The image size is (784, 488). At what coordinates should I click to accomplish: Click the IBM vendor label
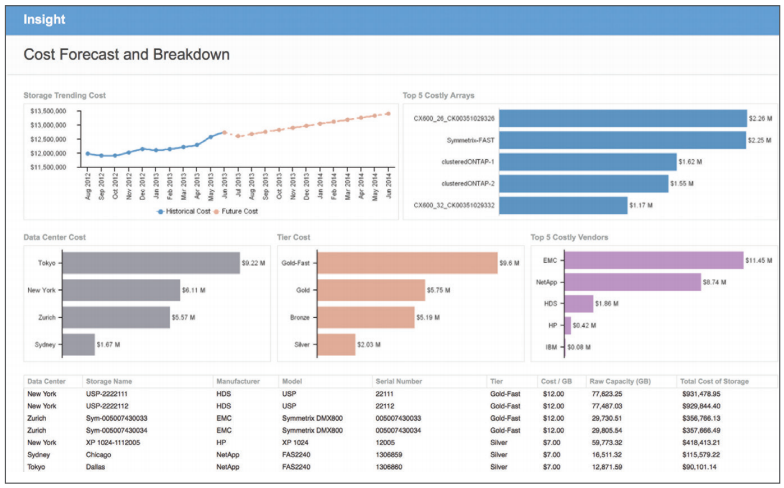coord(551,347)
